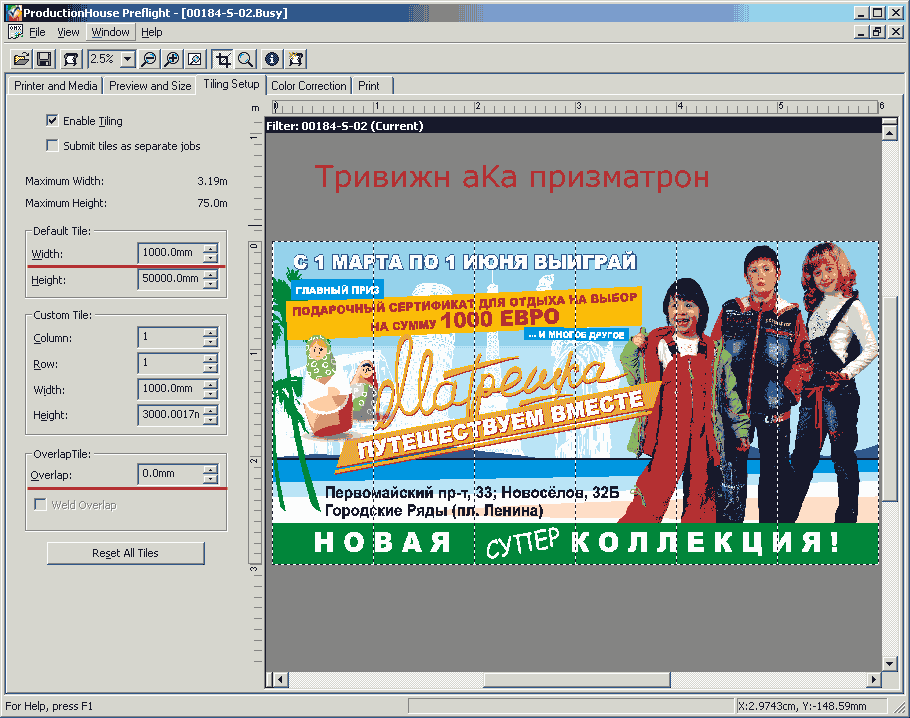The width and height of the screenshot is (910, 718).
Task: Decrease Custom Tile Width with down arrow
Action: [x=211, y=394]
